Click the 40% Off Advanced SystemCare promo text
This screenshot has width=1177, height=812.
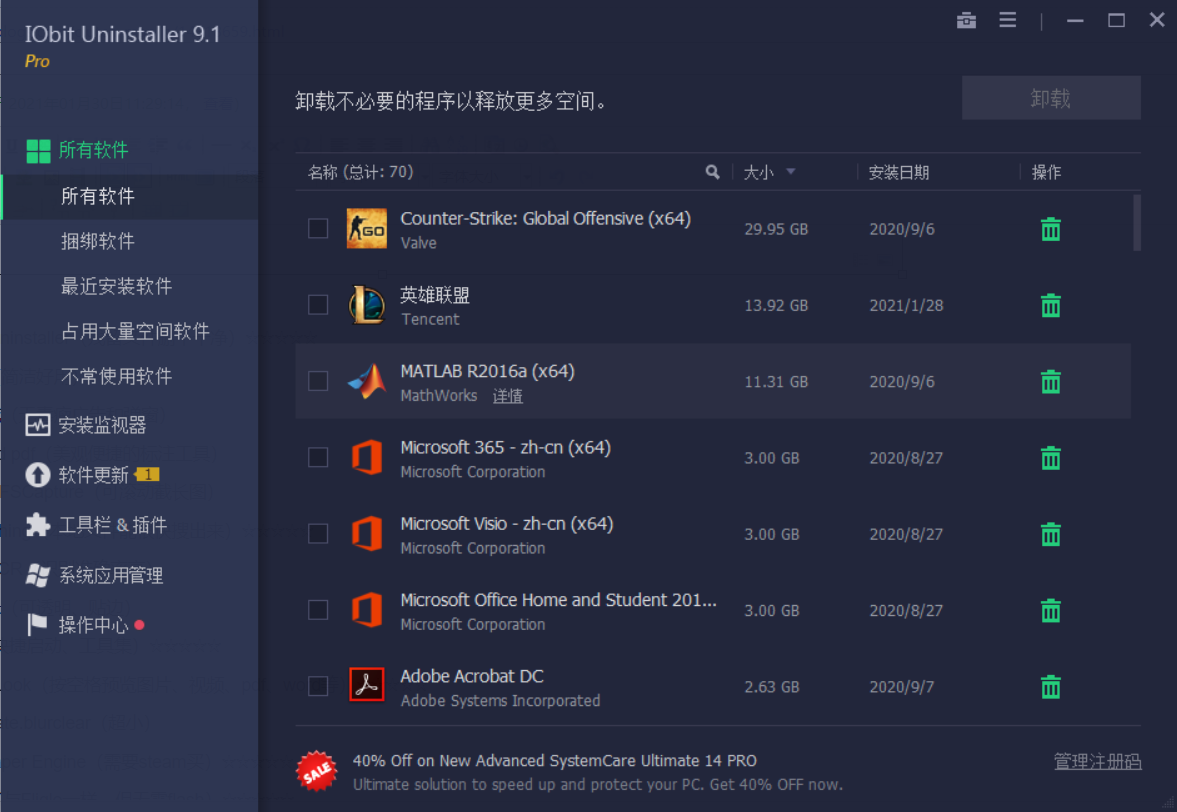pos(555,760)
